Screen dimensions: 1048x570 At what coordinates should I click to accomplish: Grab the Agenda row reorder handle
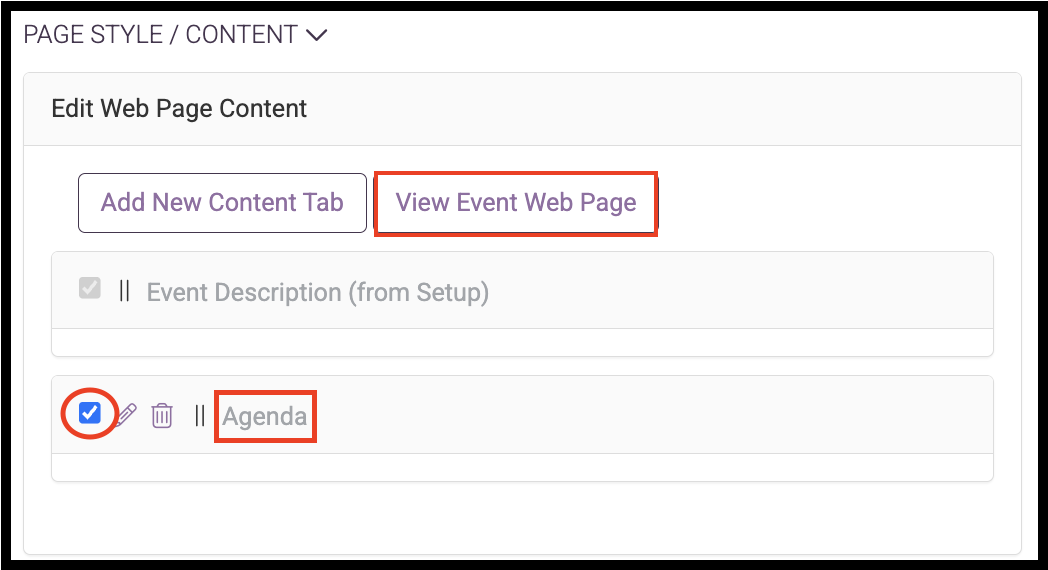point(199,416)
